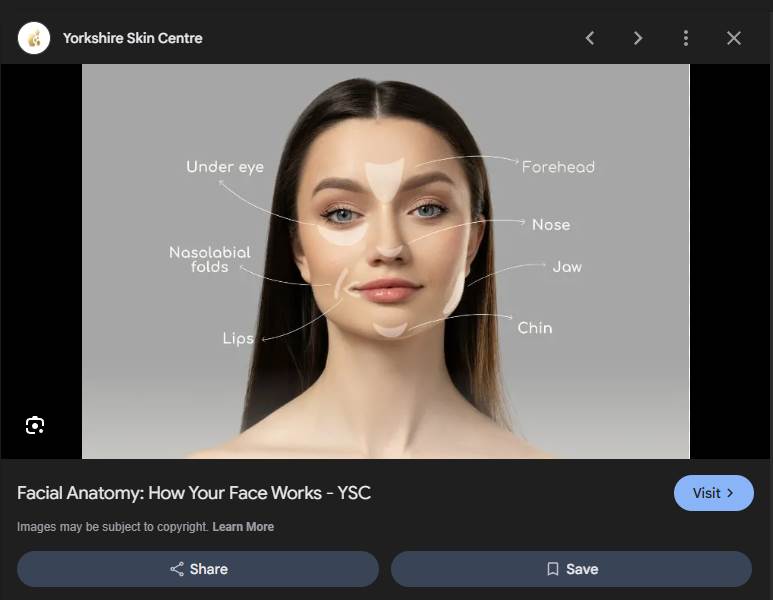Viewport: 773px width, 600px height.
Task: Visit the source website
Action: point(713,493)
